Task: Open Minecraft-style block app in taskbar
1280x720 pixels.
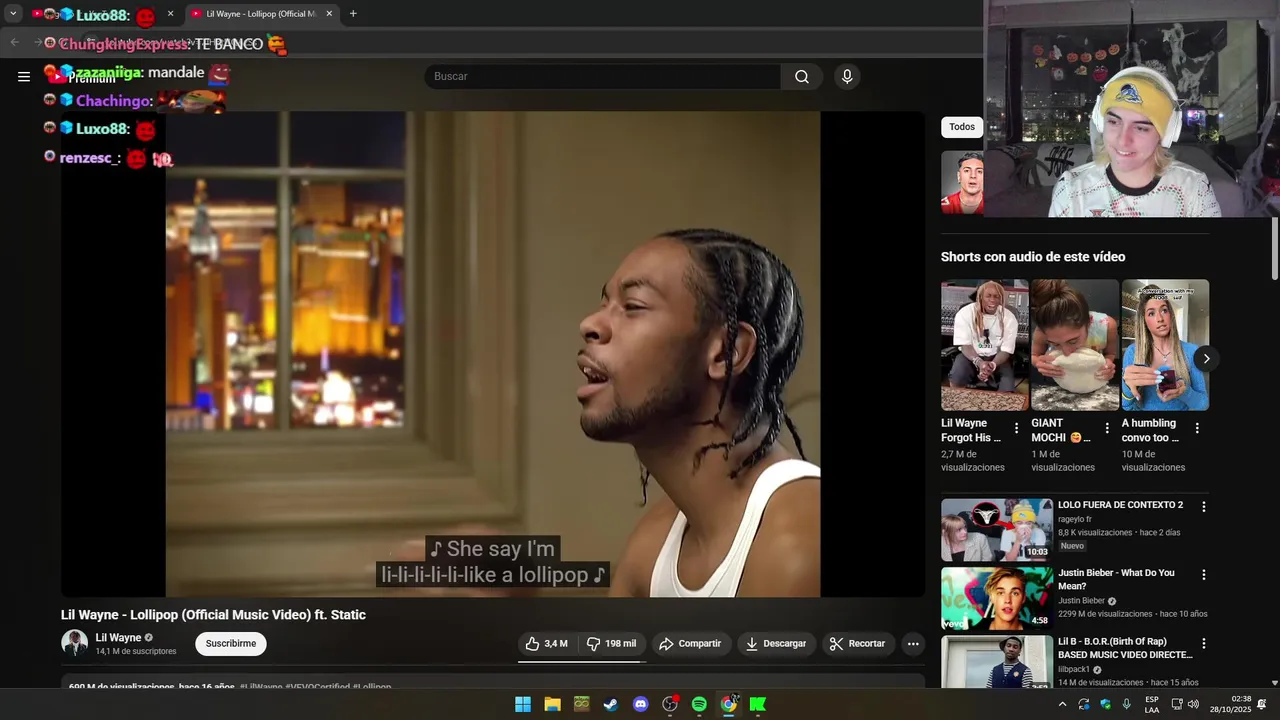Action: coord(582,704)
